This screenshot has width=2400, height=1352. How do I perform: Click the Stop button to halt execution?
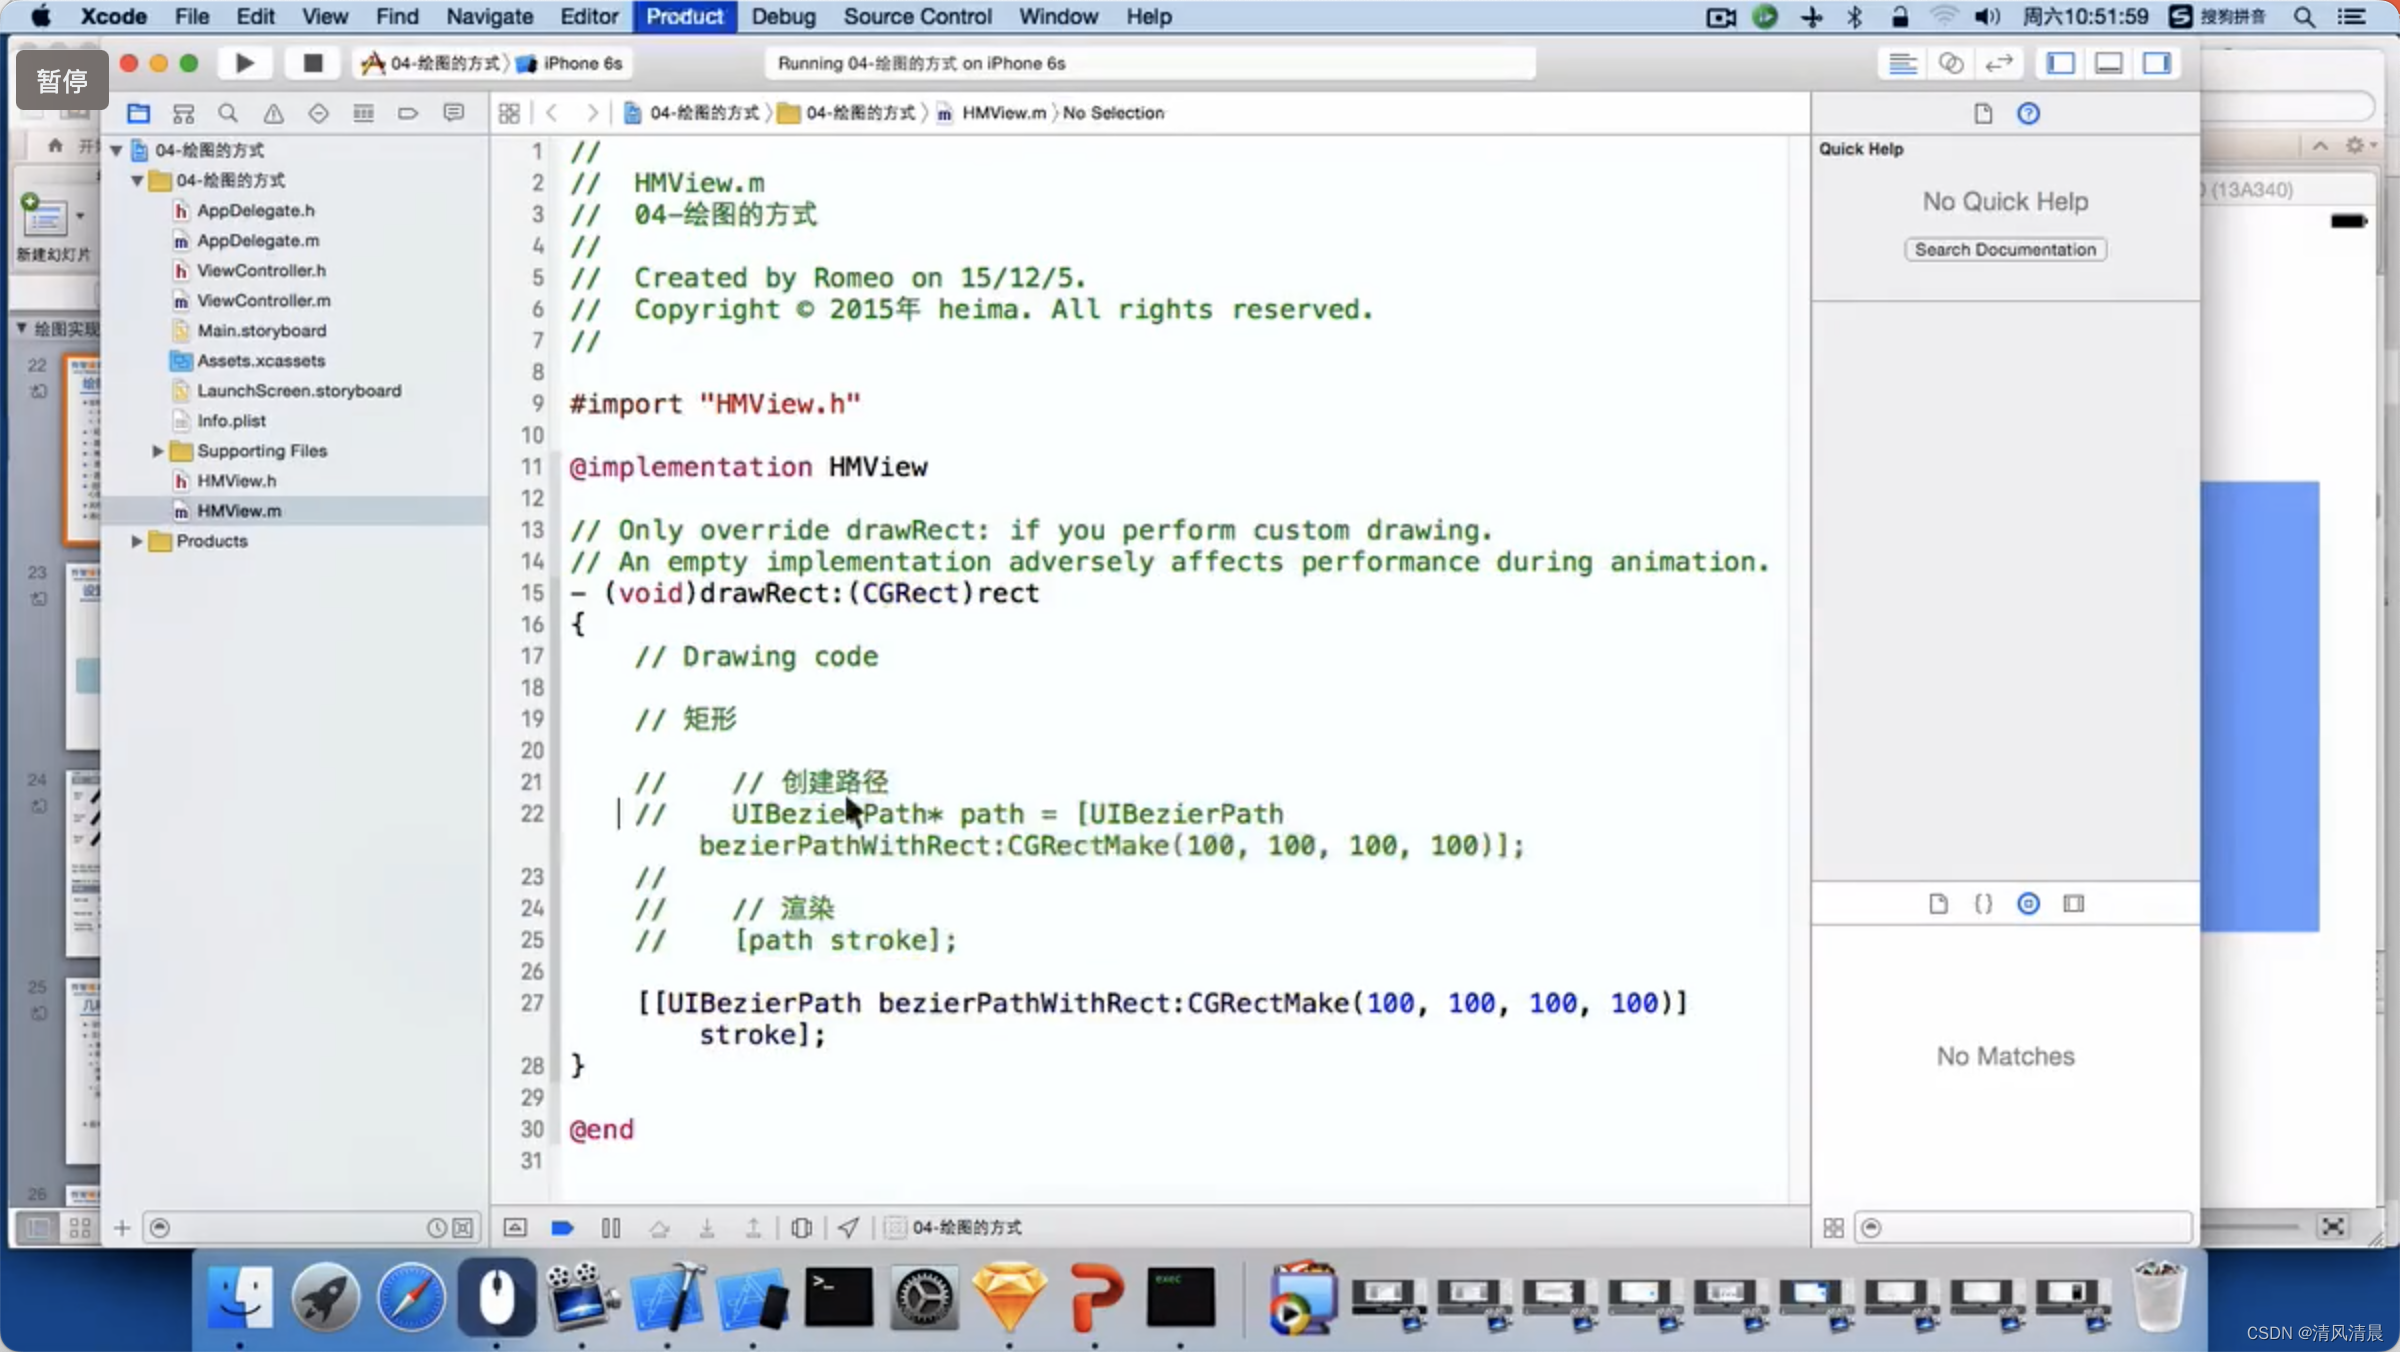(x=312, y=63)
